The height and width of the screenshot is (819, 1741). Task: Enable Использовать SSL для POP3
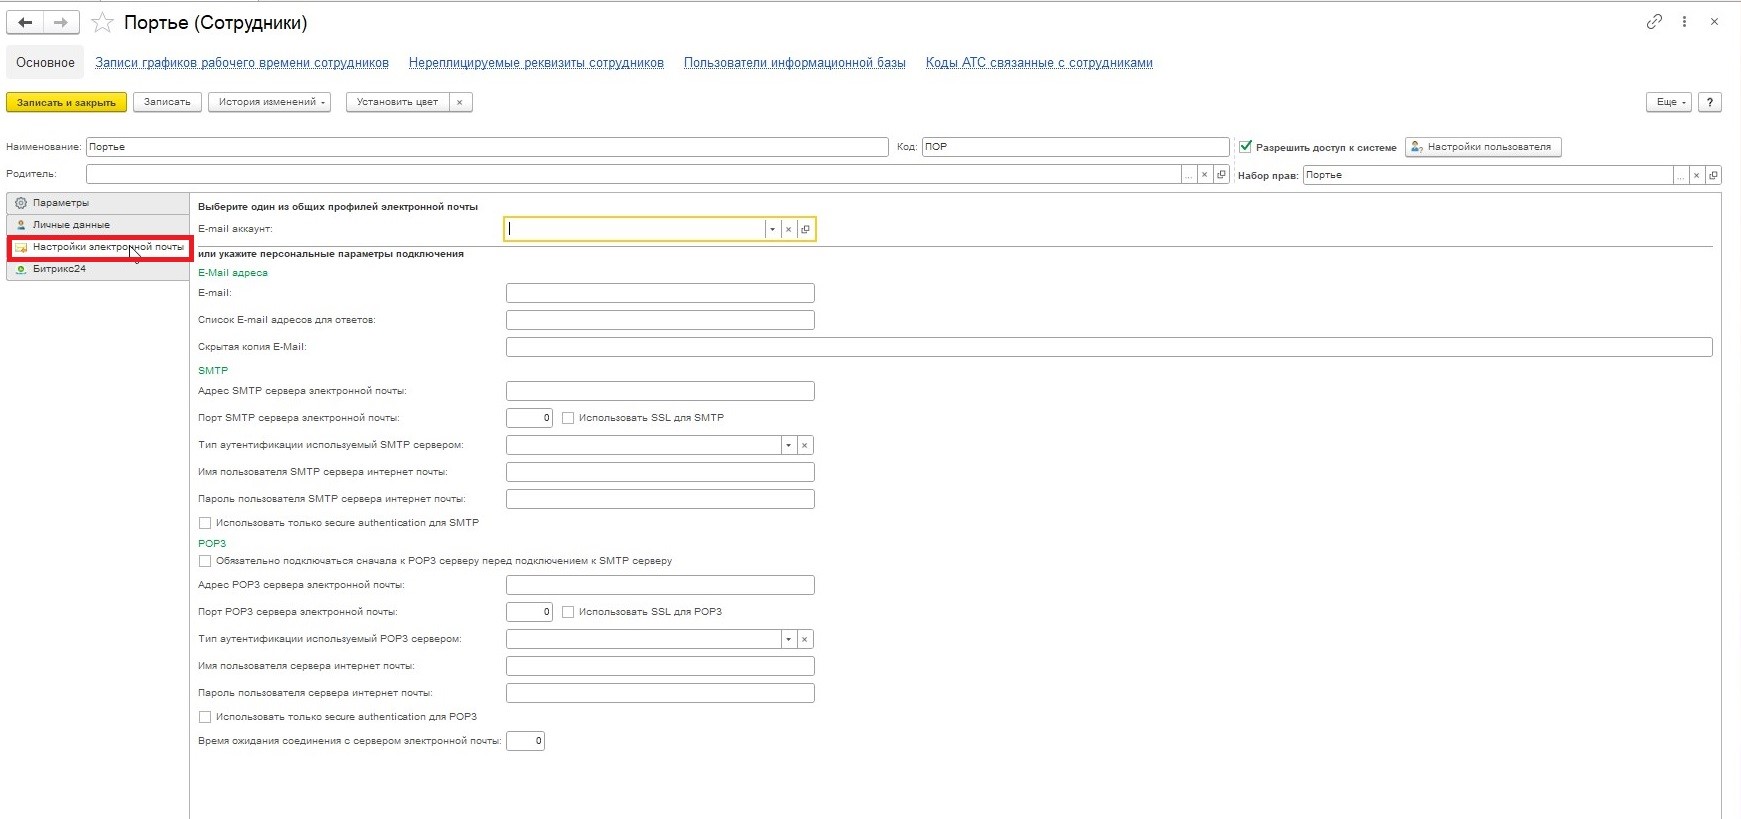point(568,612)
